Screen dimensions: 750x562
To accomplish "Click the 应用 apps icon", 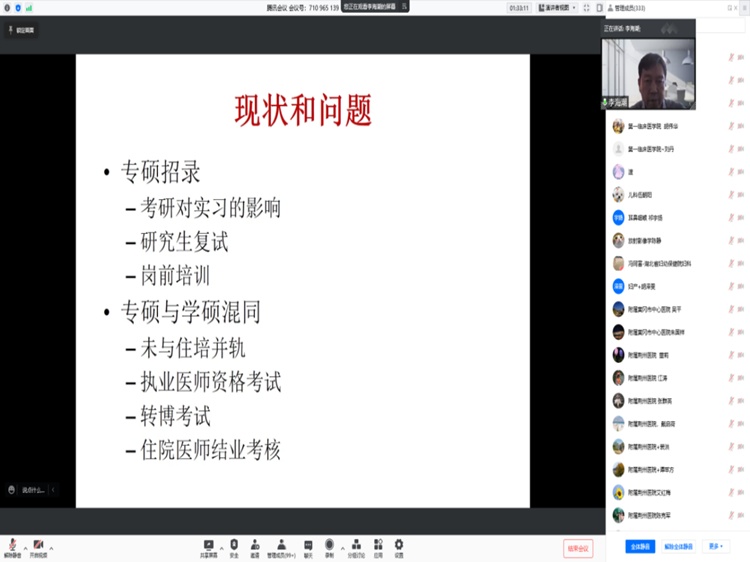I will pyautogui.click(x=378, y=544).
